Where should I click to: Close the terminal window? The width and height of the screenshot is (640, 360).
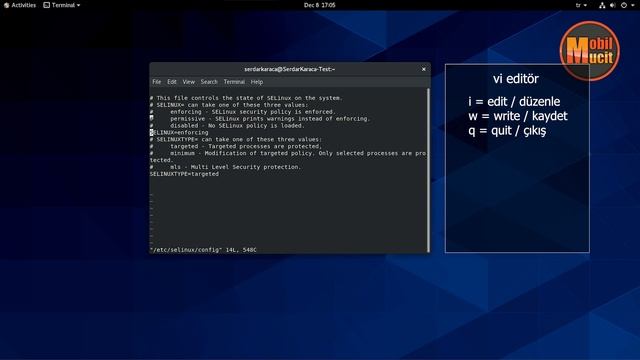tap(424, 69)
